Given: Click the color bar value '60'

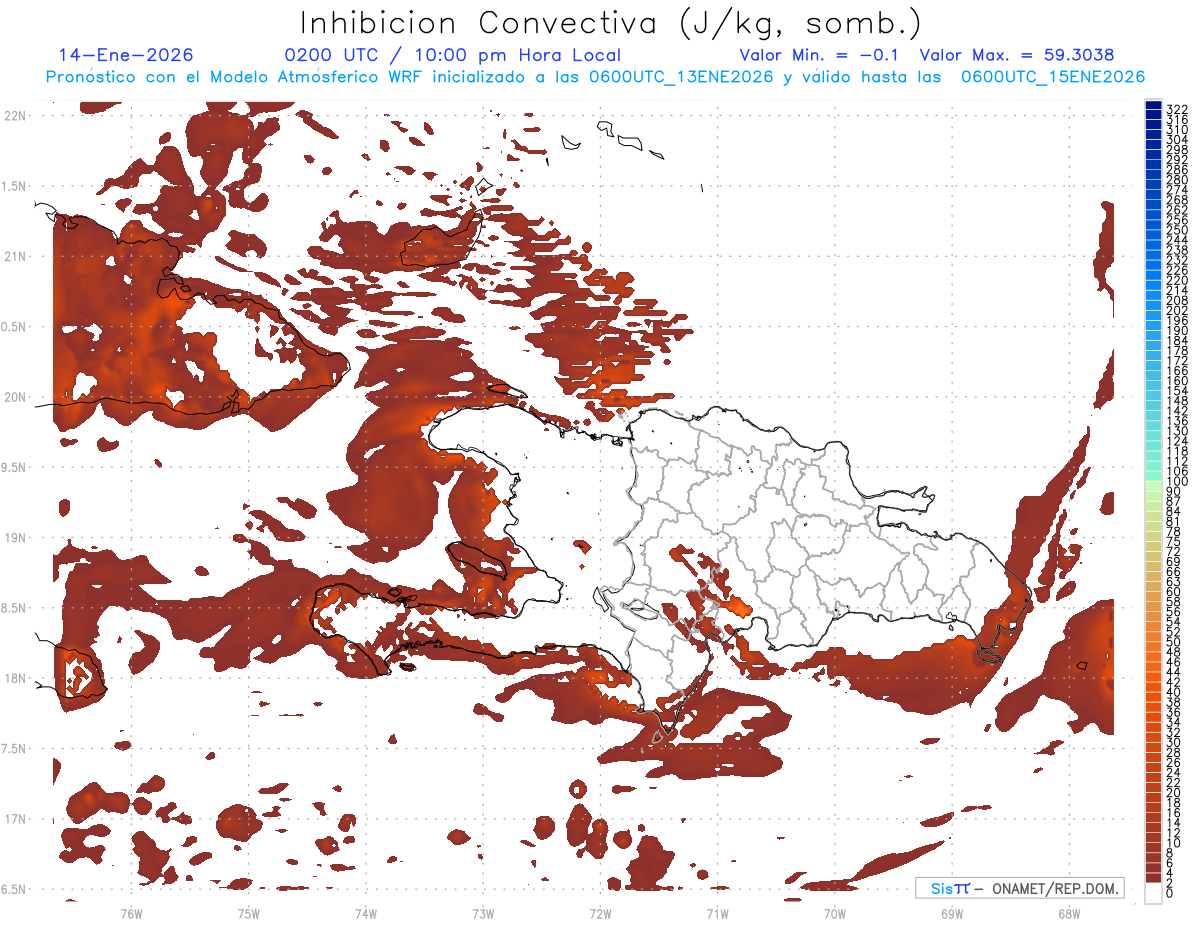Looking at the screenshot, I should (1173, 592).
